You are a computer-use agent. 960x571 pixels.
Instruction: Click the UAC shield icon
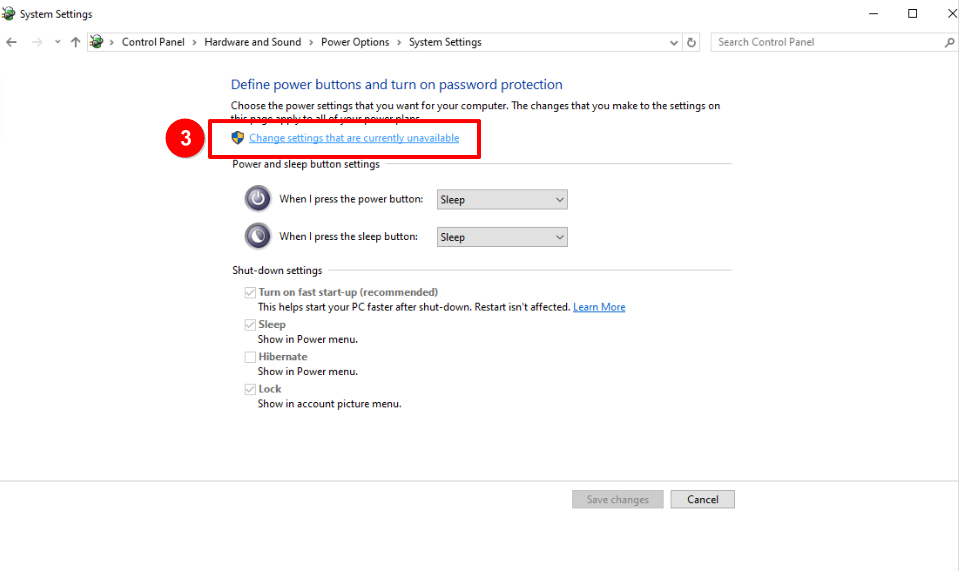click(x=238, y=138)
